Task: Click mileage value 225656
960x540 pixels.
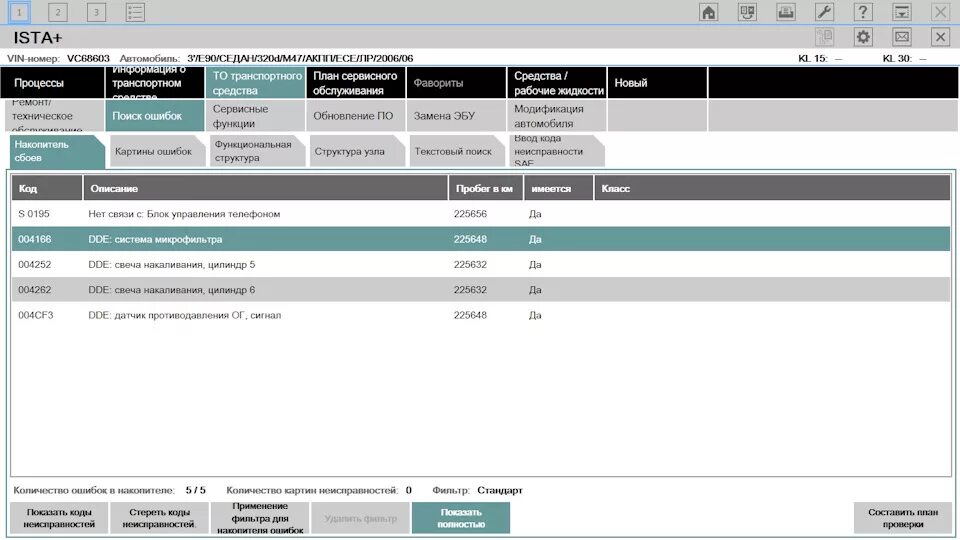Action: click(x=470, y=214)
